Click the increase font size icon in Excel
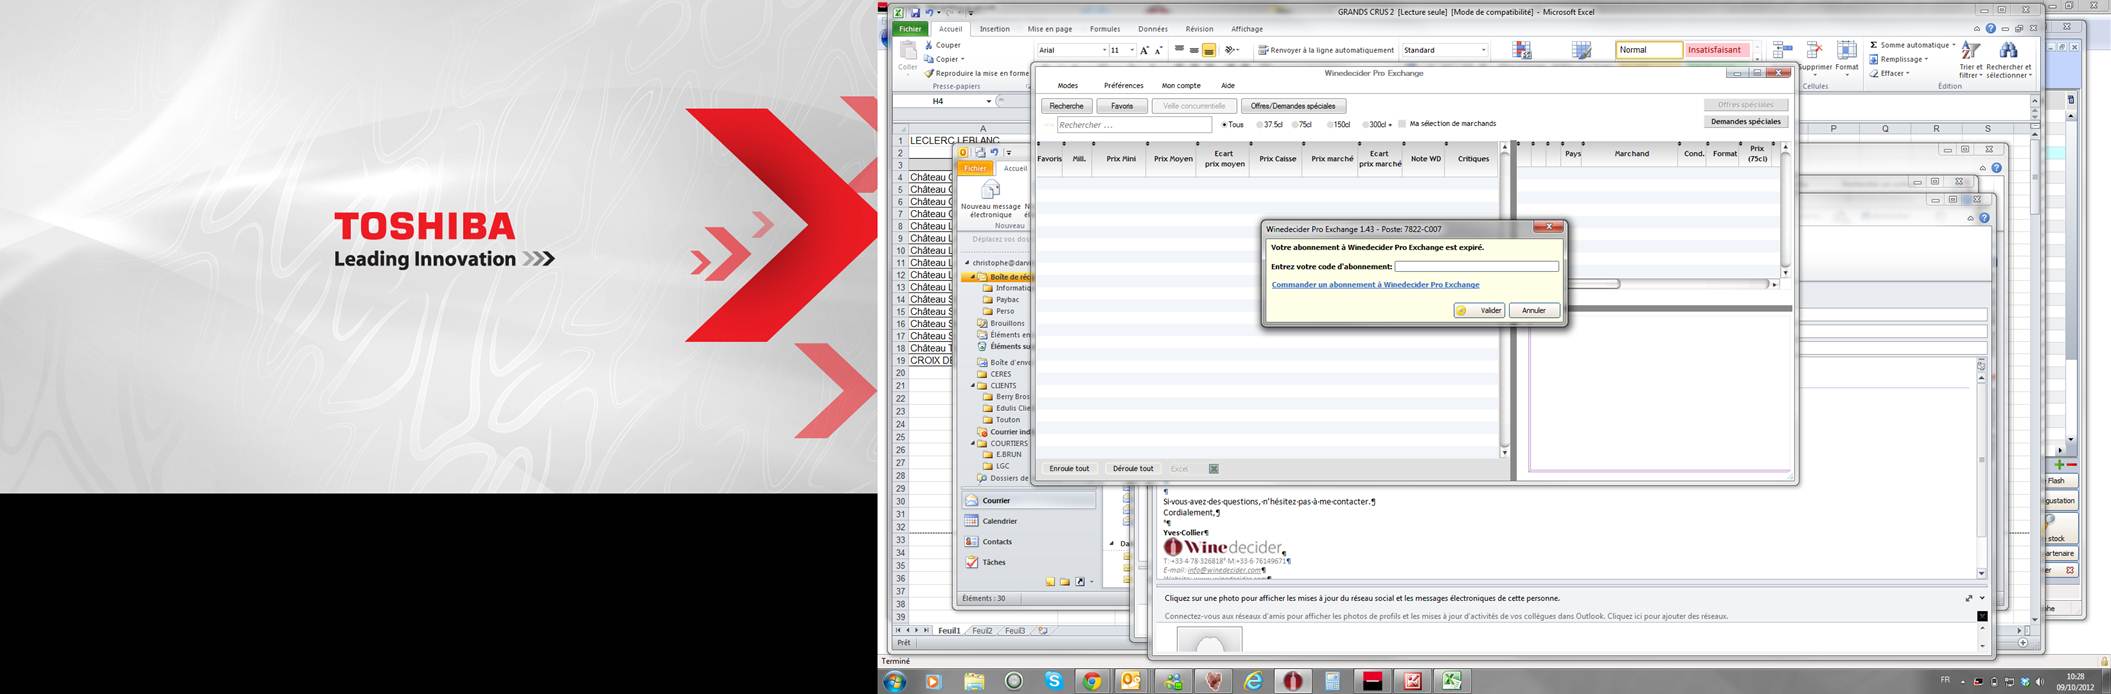The image size is (2111, 694). pyautogui.click(x=1145, y=50)
